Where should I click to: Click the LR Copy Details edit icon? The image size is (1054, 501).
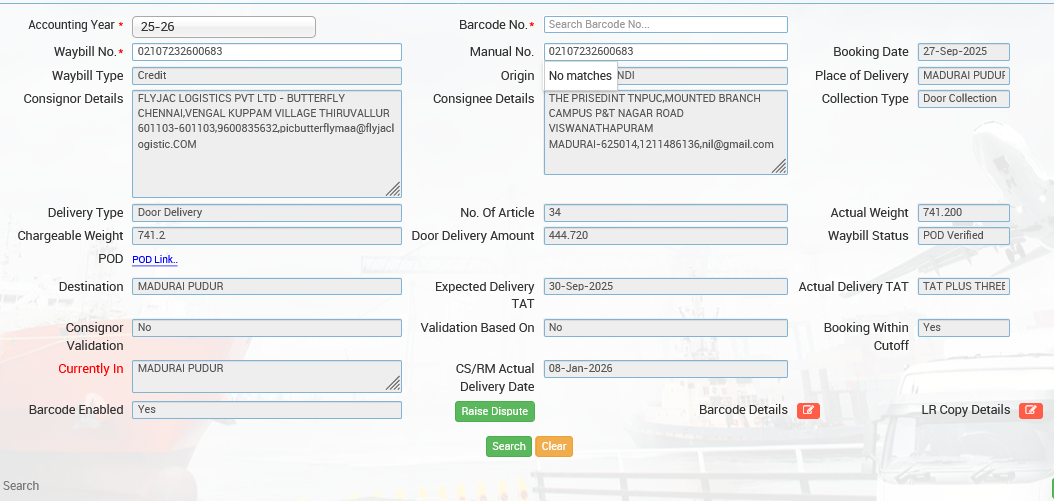click(x=1030, y=410)
